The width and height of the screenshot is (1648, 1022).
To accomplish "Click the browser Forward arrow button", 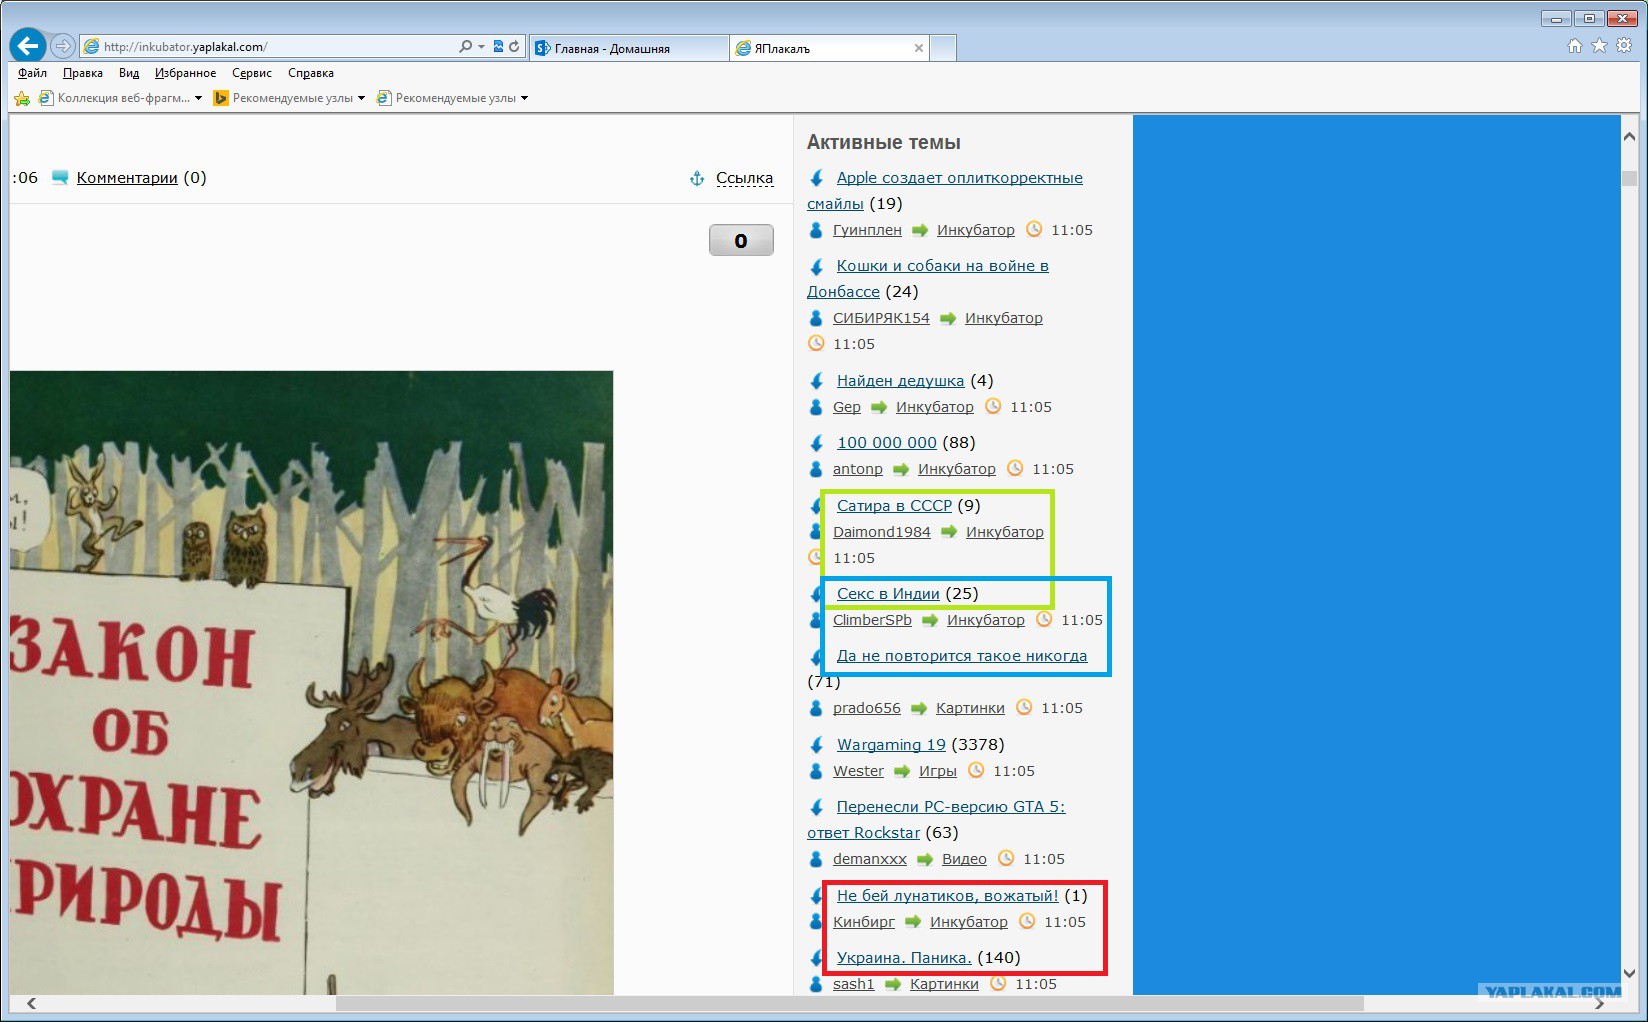I will (63, 46).
